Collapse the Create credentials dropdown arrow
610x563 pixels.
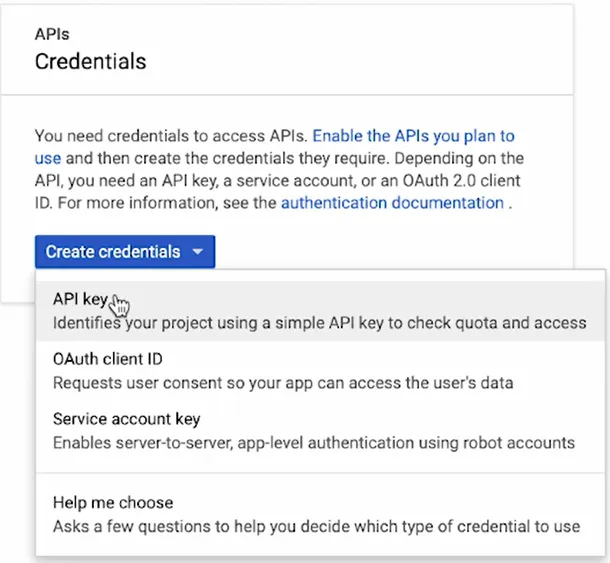click(x=197, y=252)
